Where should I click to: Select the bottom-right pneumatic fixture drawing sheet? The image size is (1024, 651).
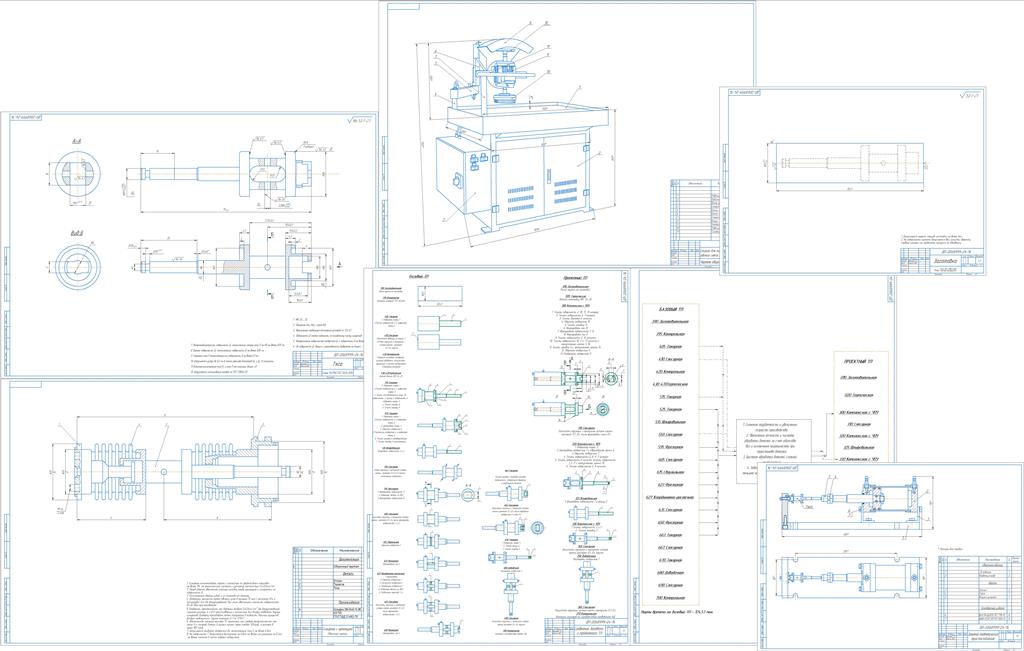pyautogui.click(x=891, y=556)
